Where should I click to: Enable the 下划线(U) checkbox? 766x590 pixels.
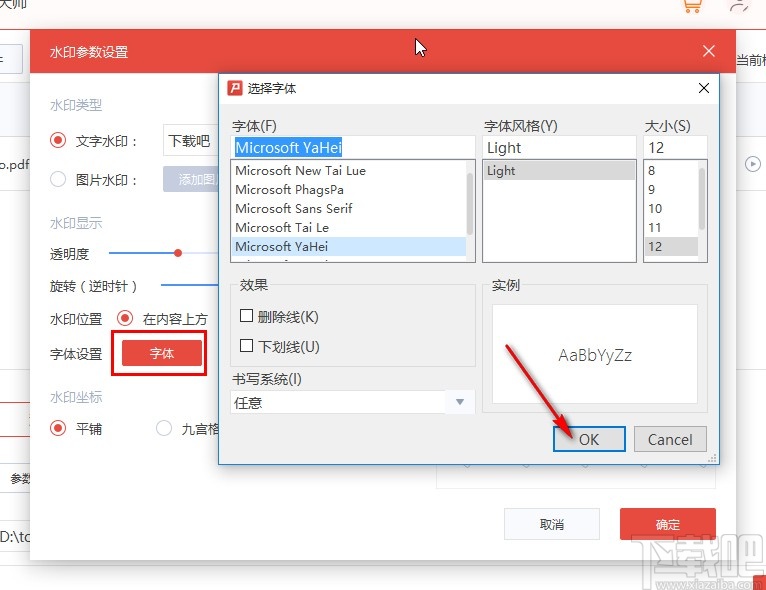click(246, 346)
